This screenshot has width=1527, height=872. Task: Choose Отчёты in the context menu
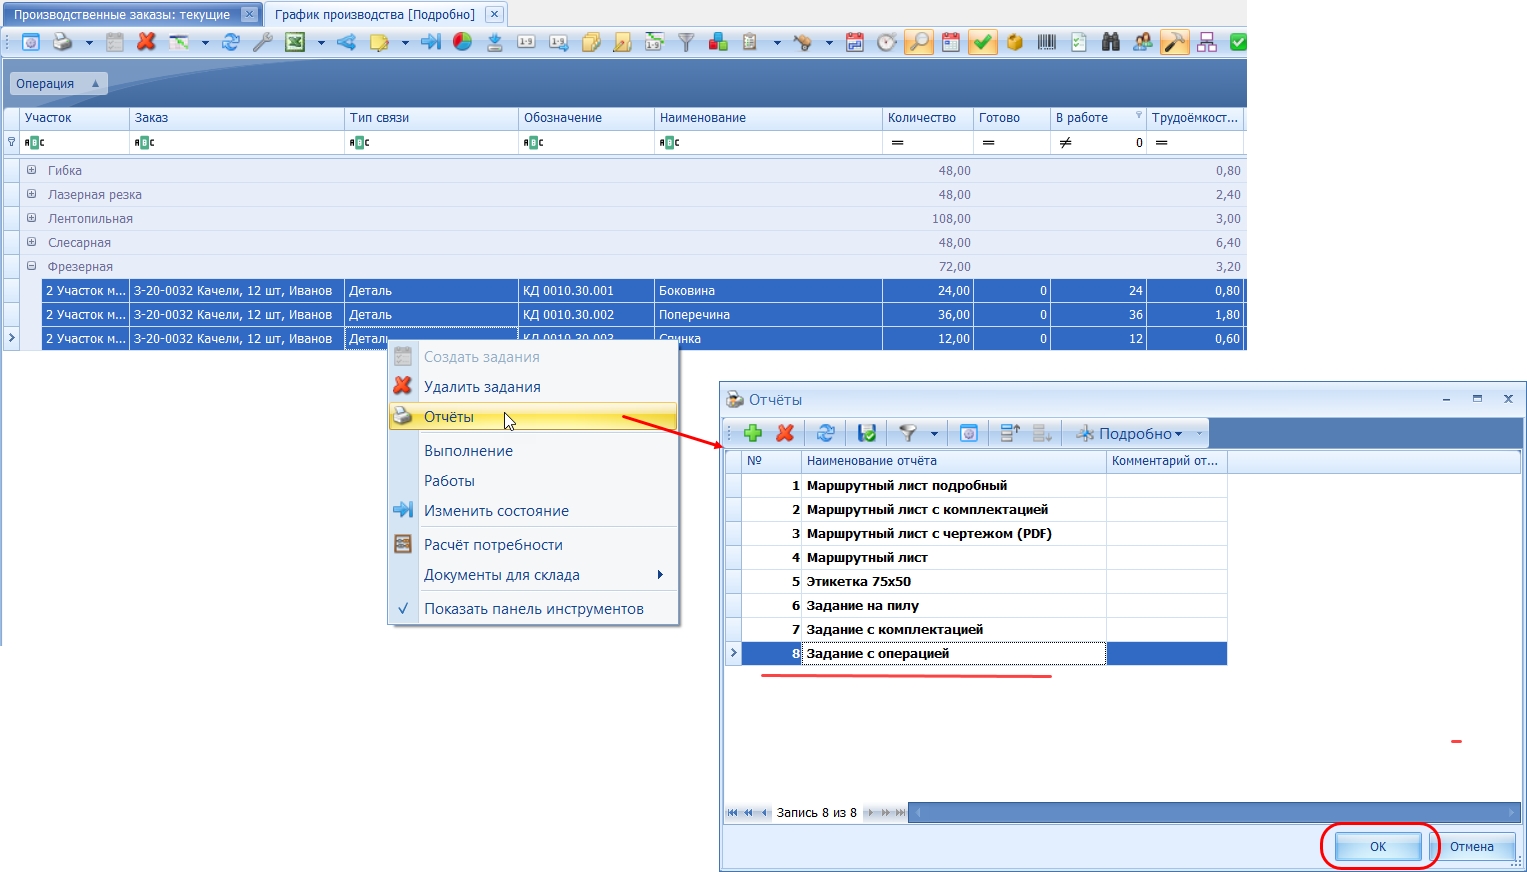(x=533, y=416)
